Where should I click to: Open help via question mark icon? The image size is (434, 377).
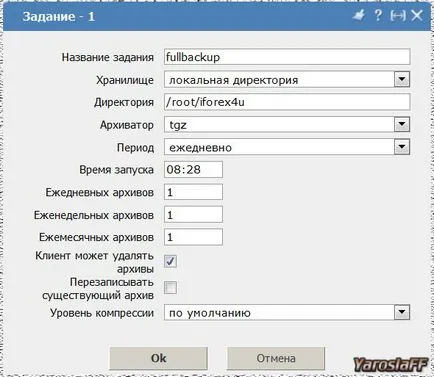[378, 15]
